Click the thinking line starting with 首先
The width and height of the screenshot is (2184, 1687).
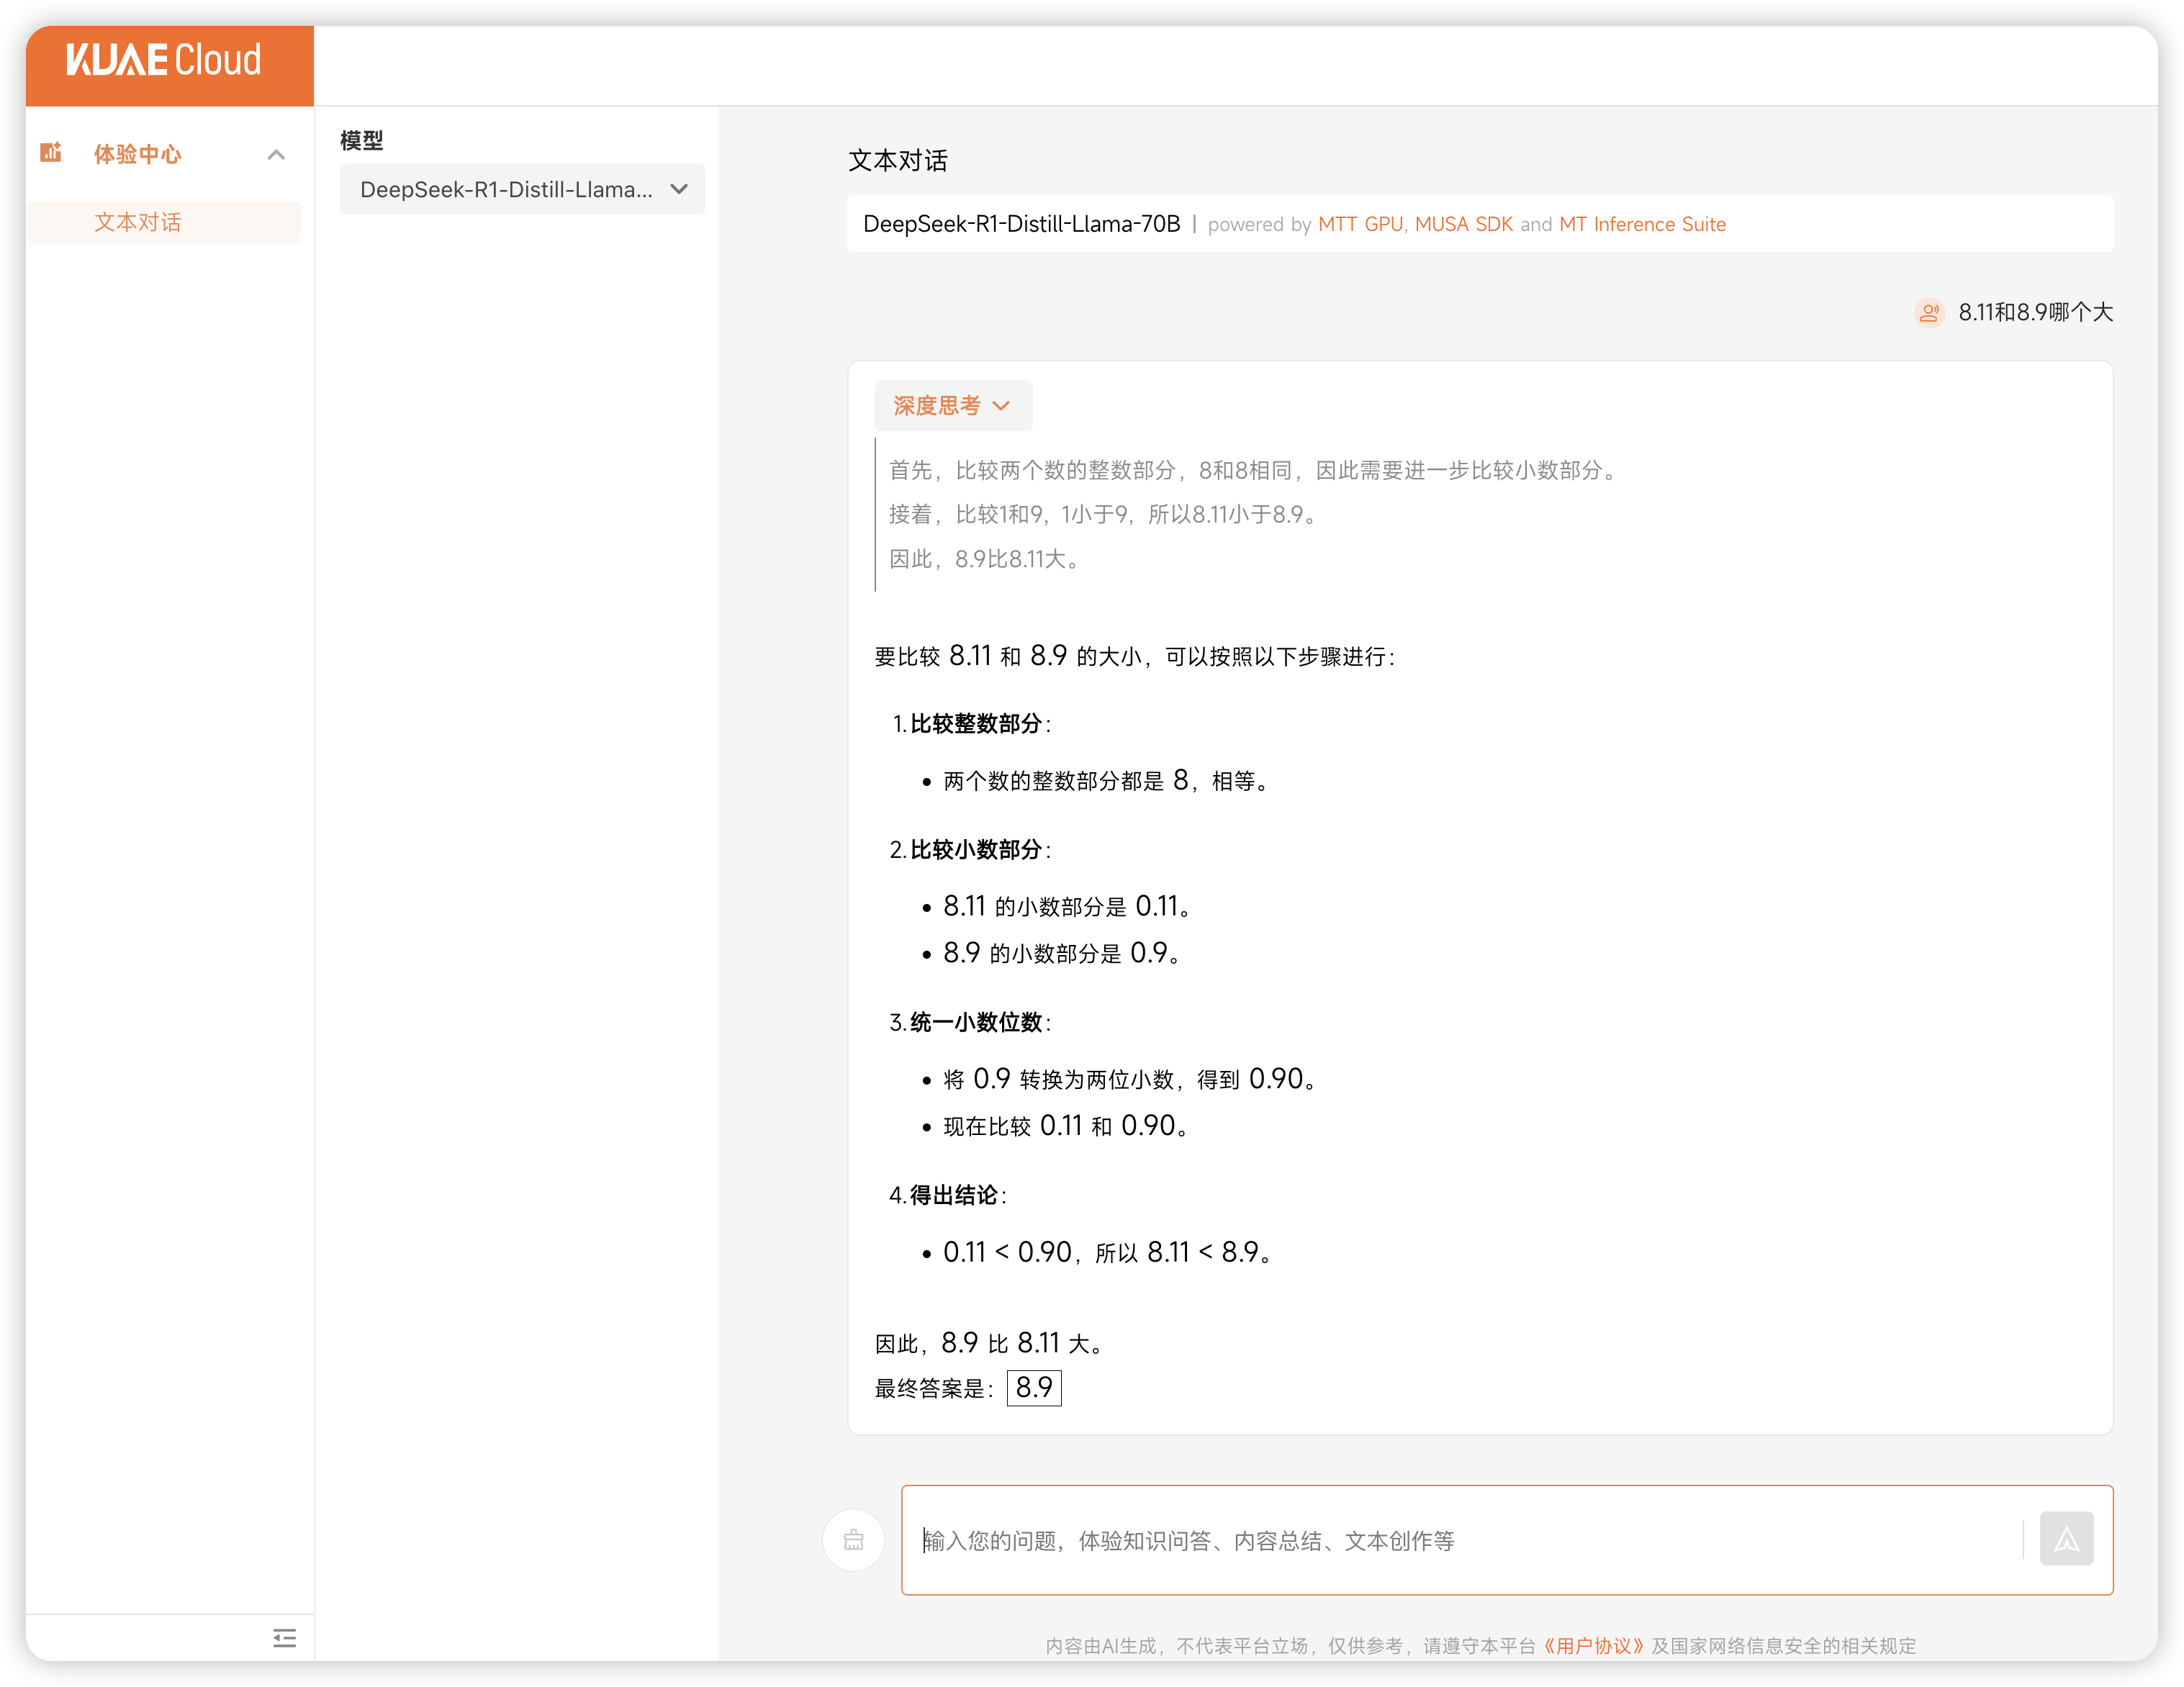tap(1253, 470)
